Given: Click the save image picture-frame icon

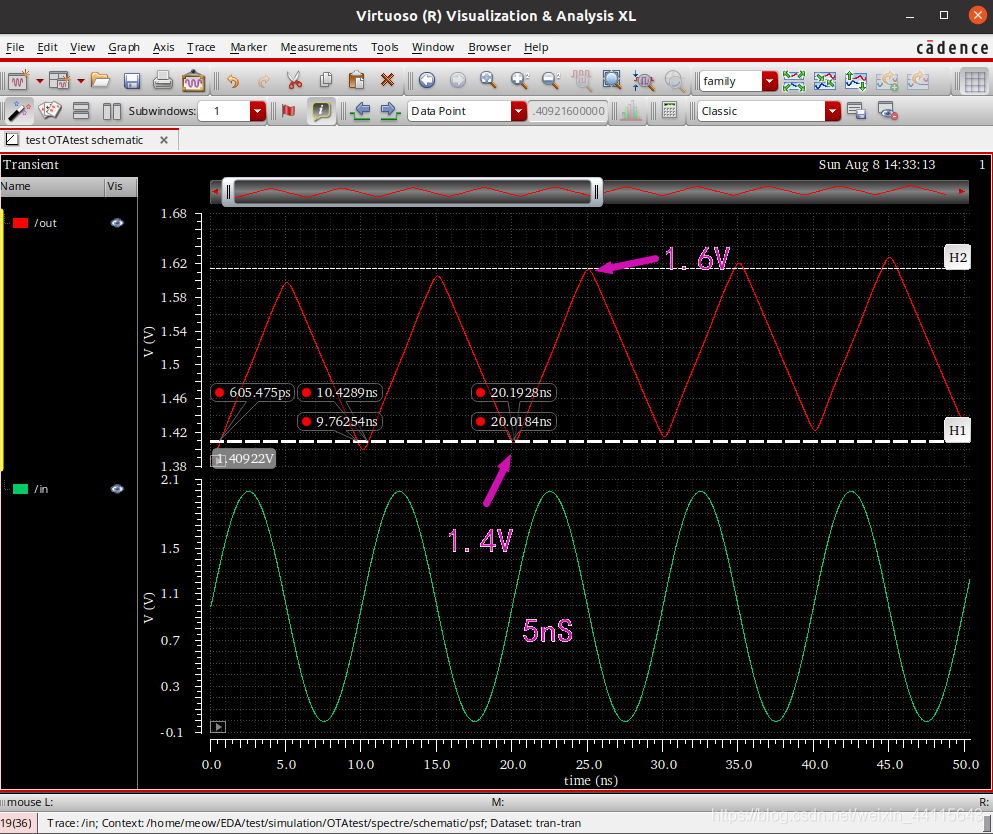Looking at the screenshot, I should 193,80.
